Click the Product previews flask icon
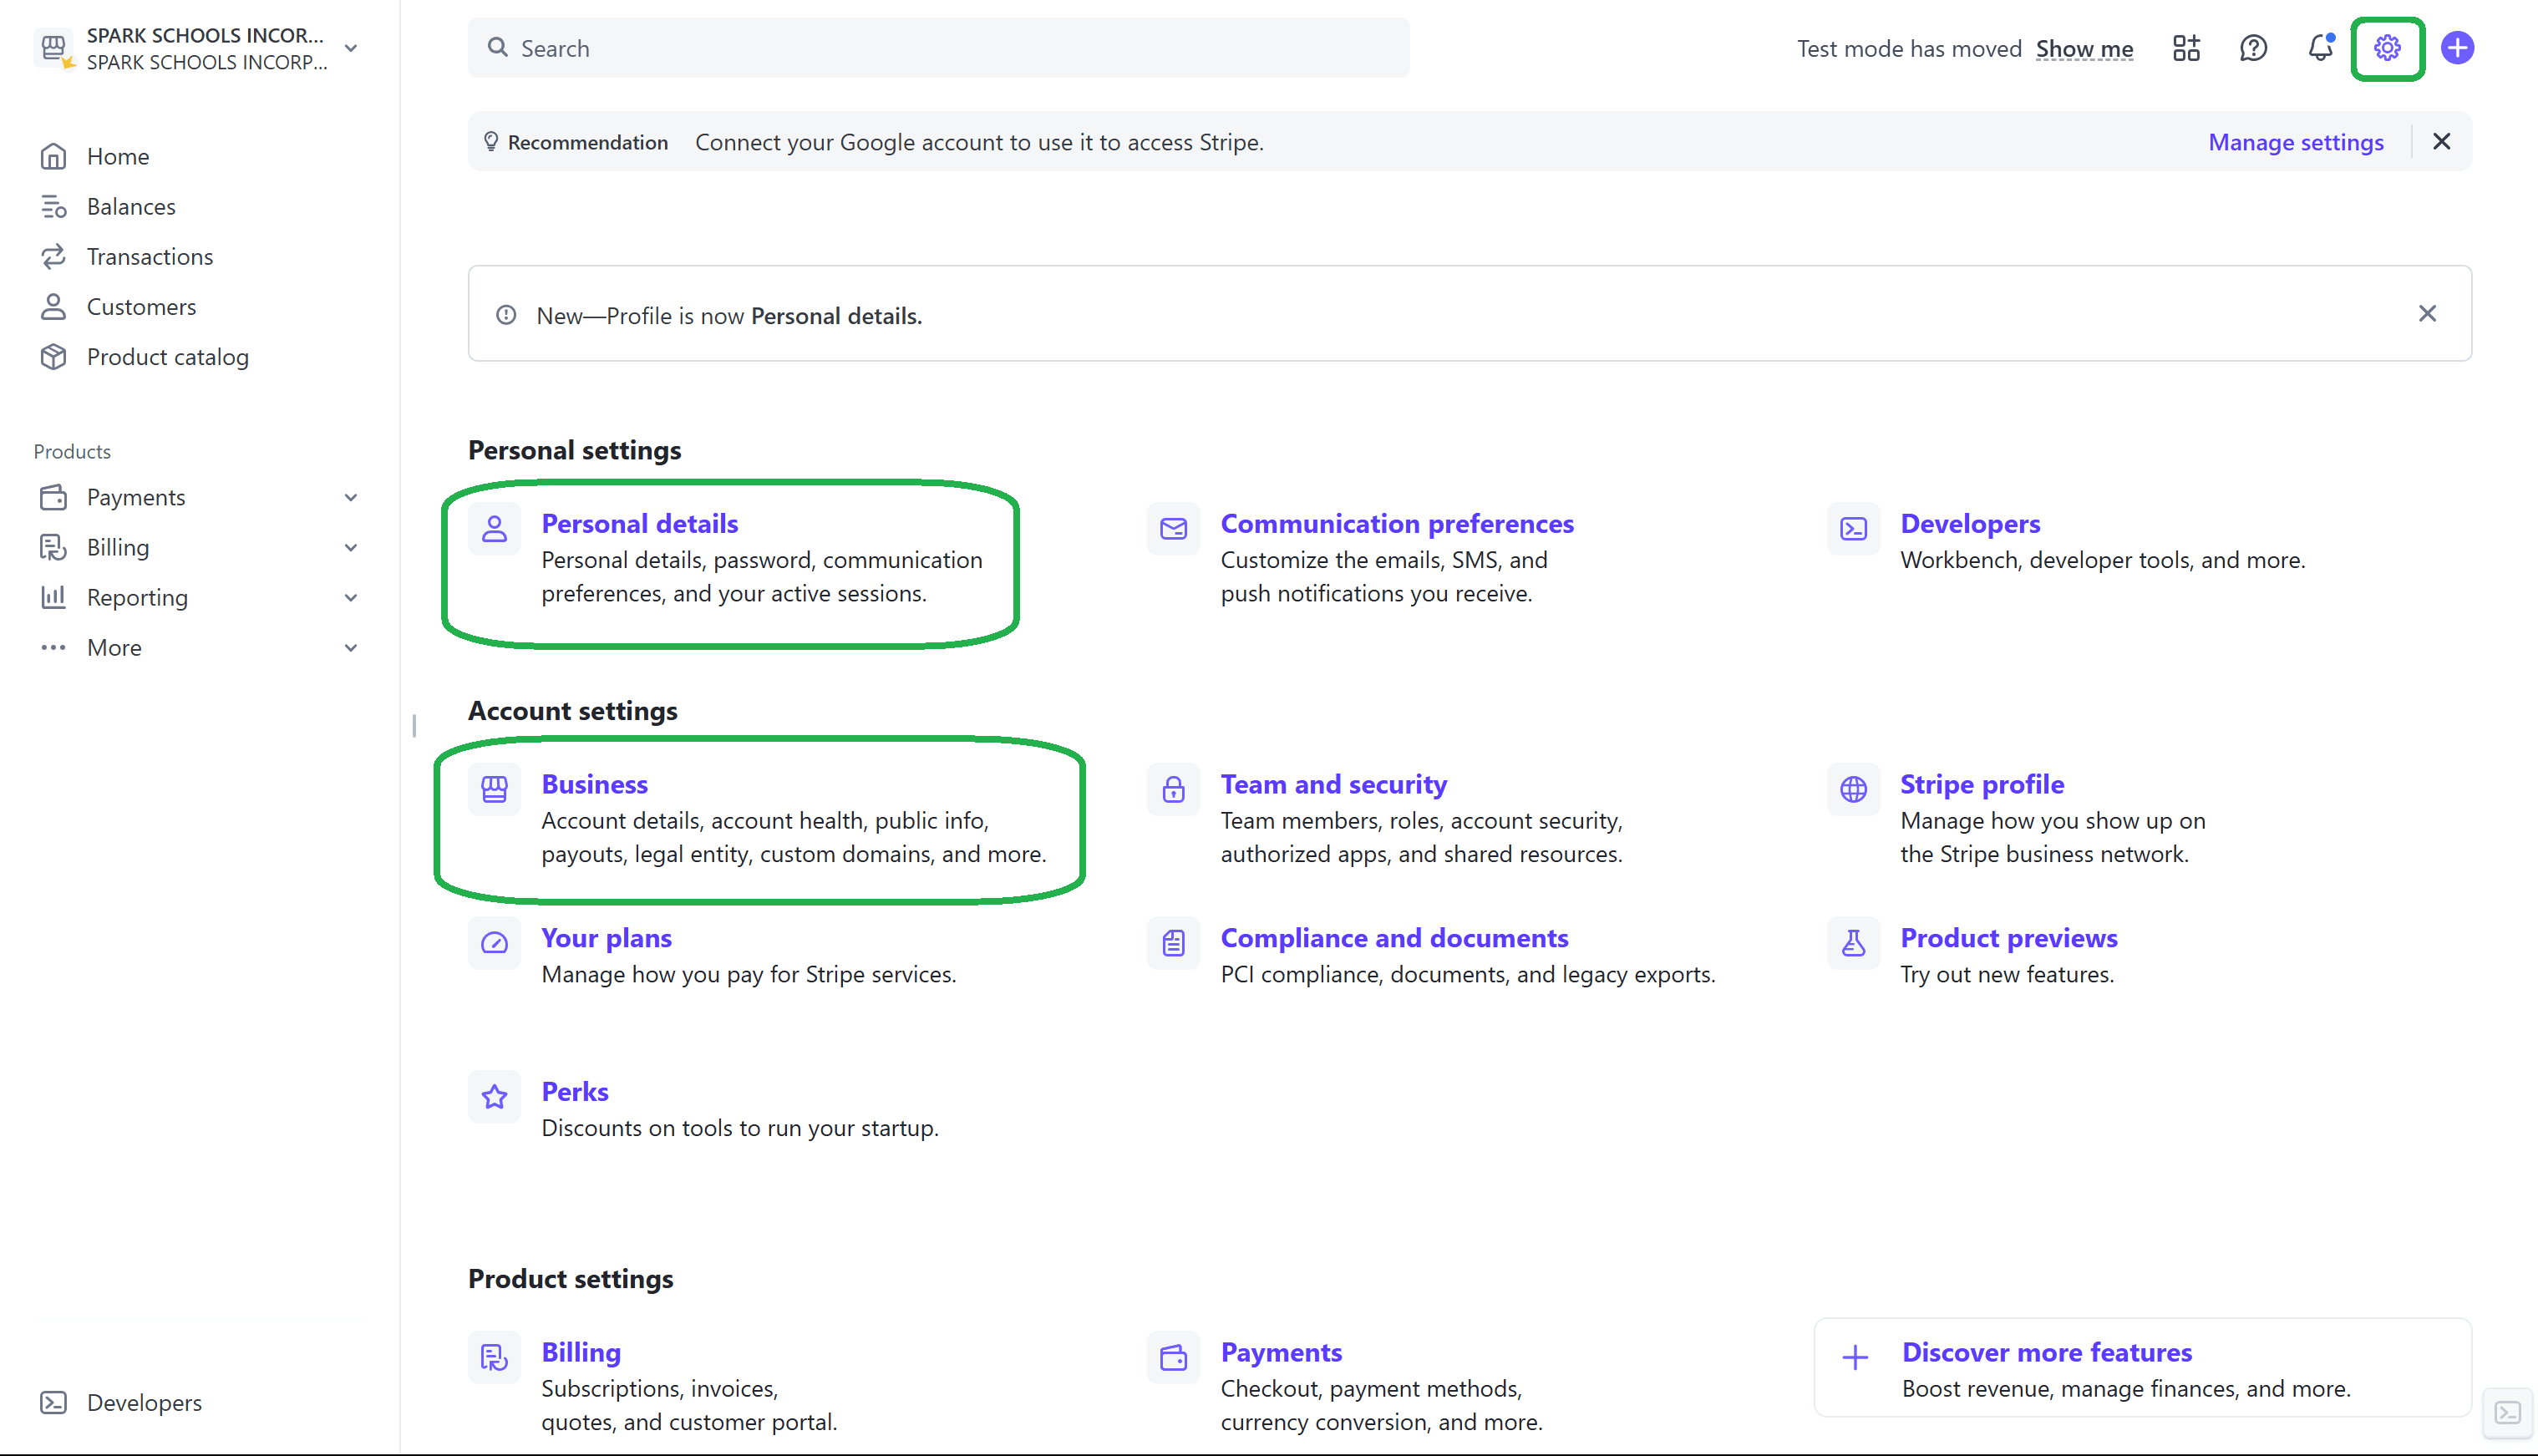 click(x=1853, y=943)
